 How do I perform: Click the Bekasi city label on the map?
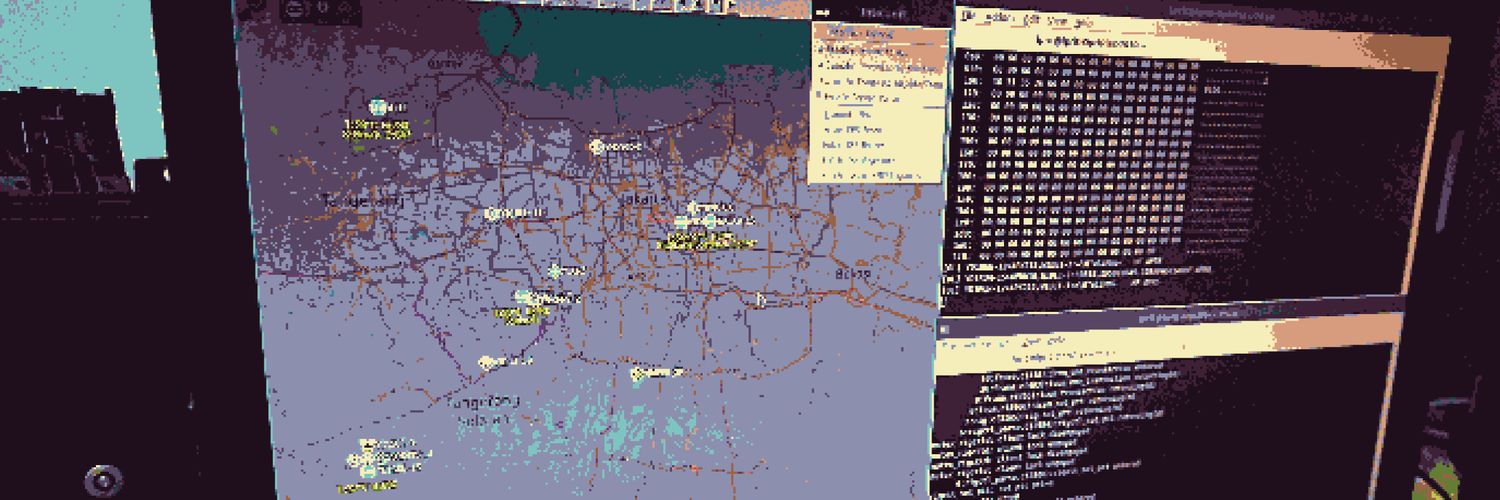[853, 274]
